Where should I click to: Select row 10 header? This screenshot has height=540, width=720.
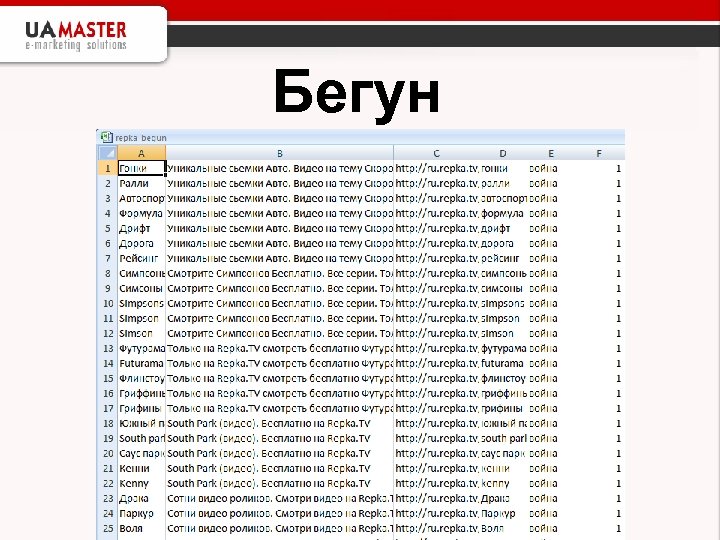click(108, 304)
